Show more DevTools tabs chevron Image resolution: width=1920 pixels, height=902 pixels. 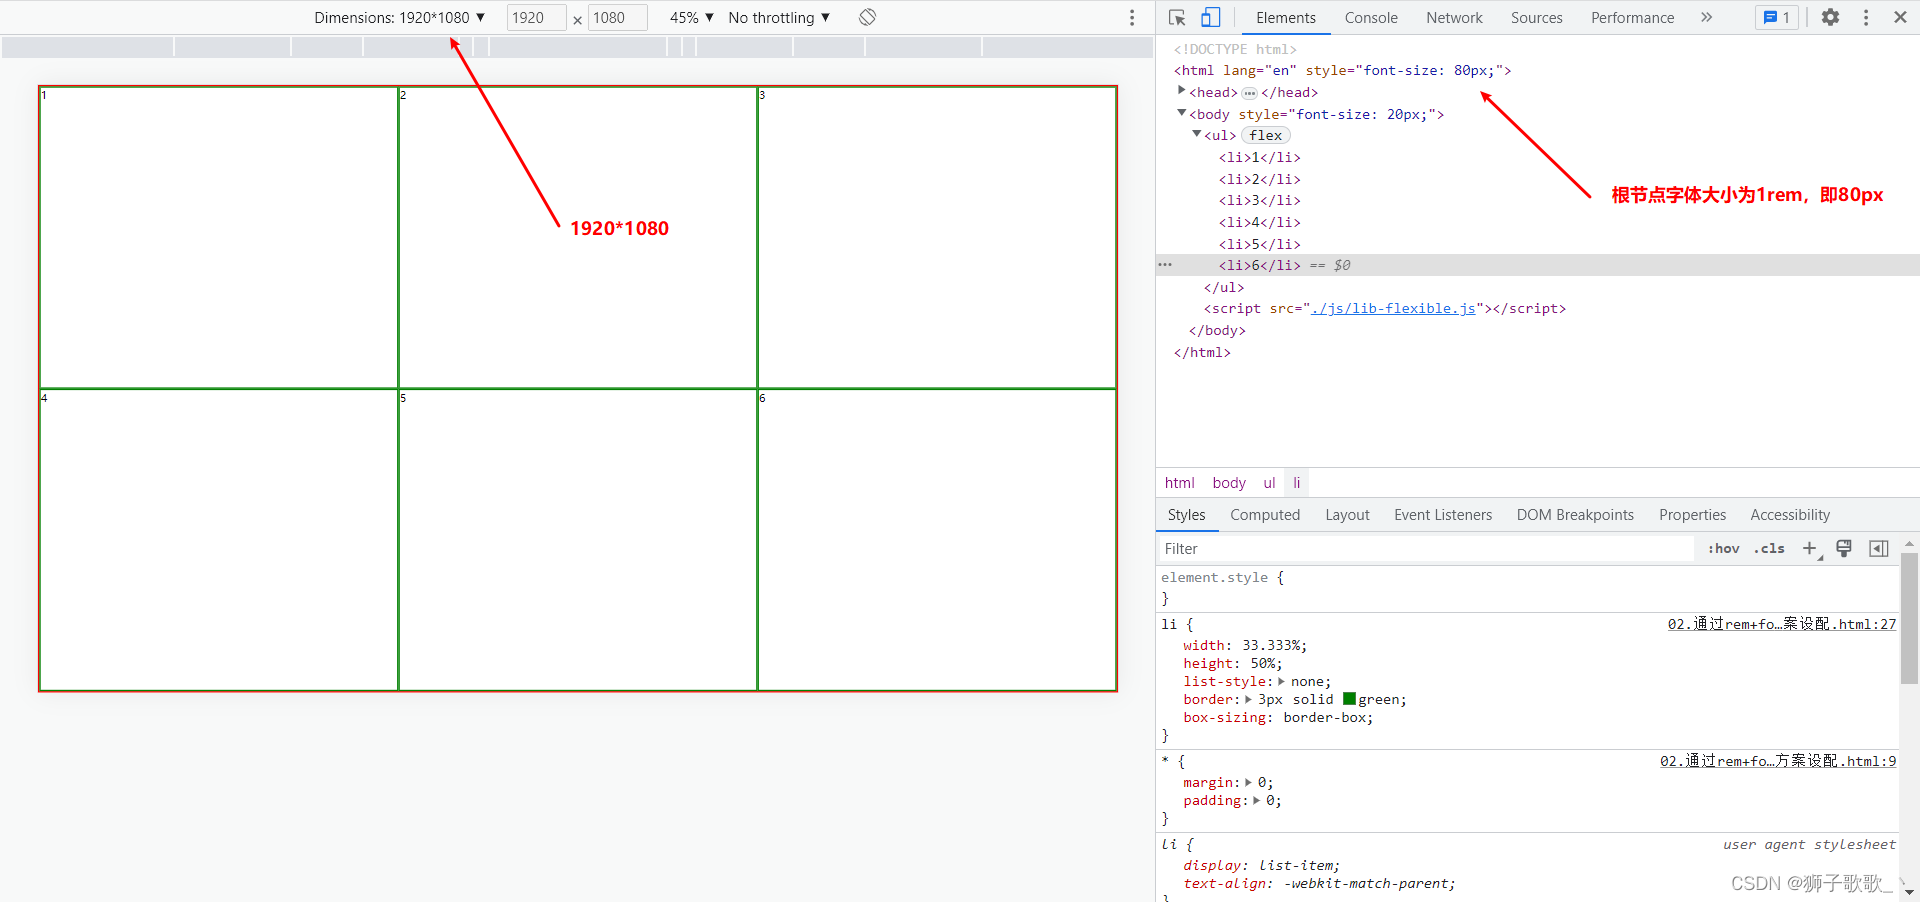coord(1706,17)
